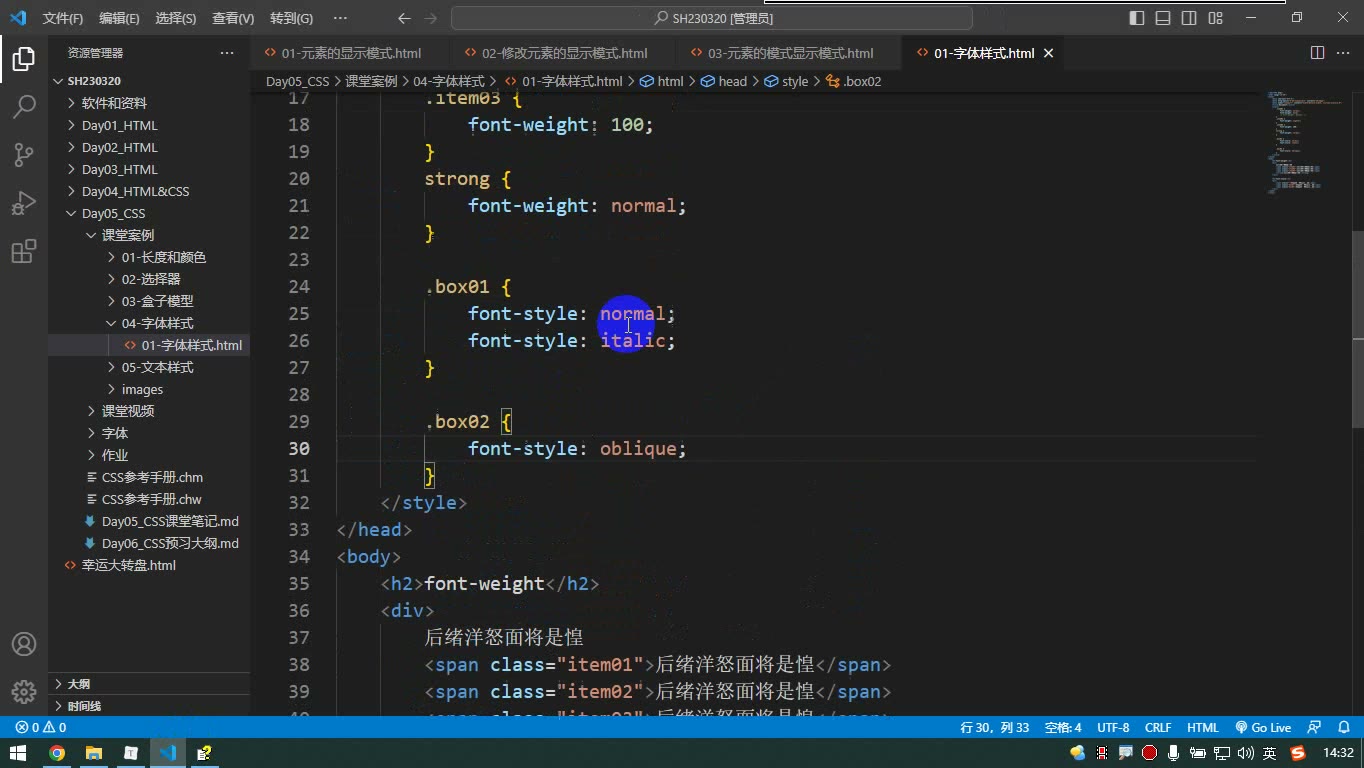Viewport: 1364px width, 768px height.
Task: Open Chrome from the taskbar
Action: [x=57, y=753]
